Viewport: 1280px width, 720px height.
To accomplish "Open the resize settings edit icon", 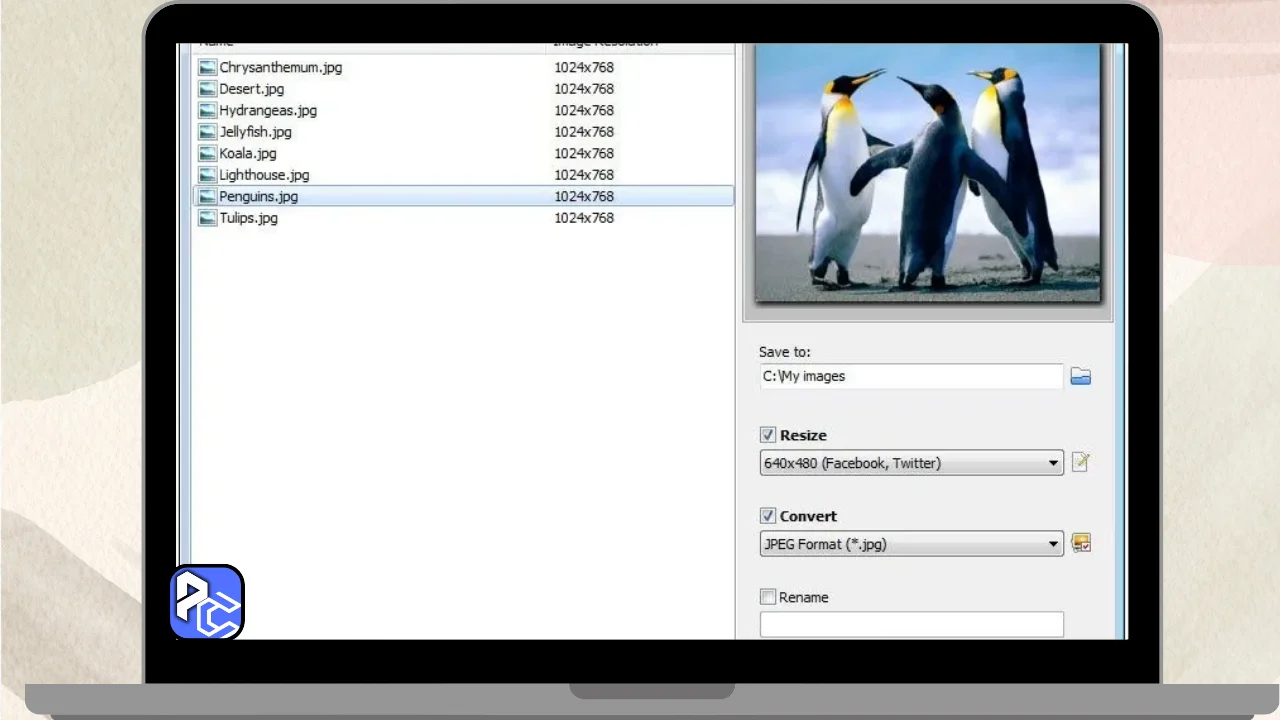I will point(1080,462).
